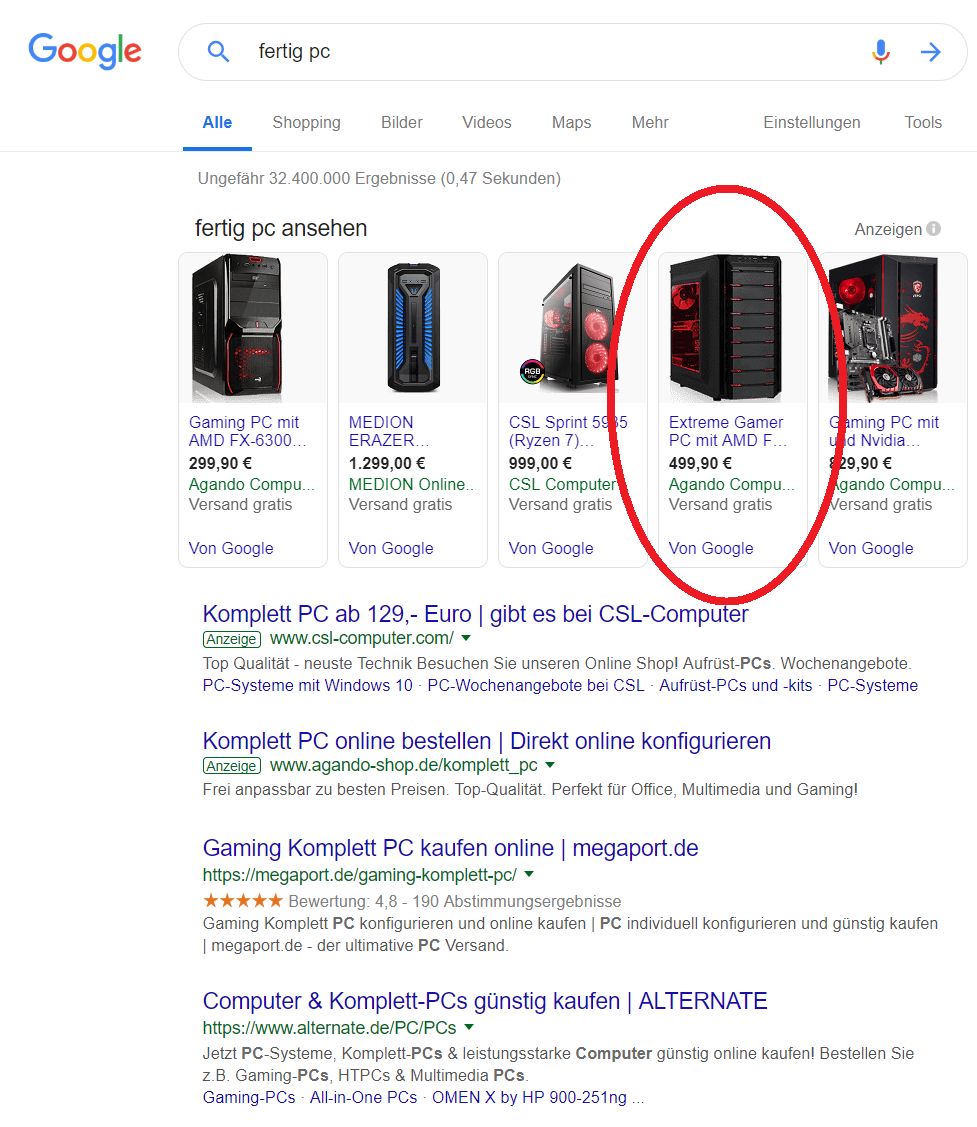Open the search Tools
Image resolution: width=977 pixels, height=1127 pixels.
click(923, 123)
